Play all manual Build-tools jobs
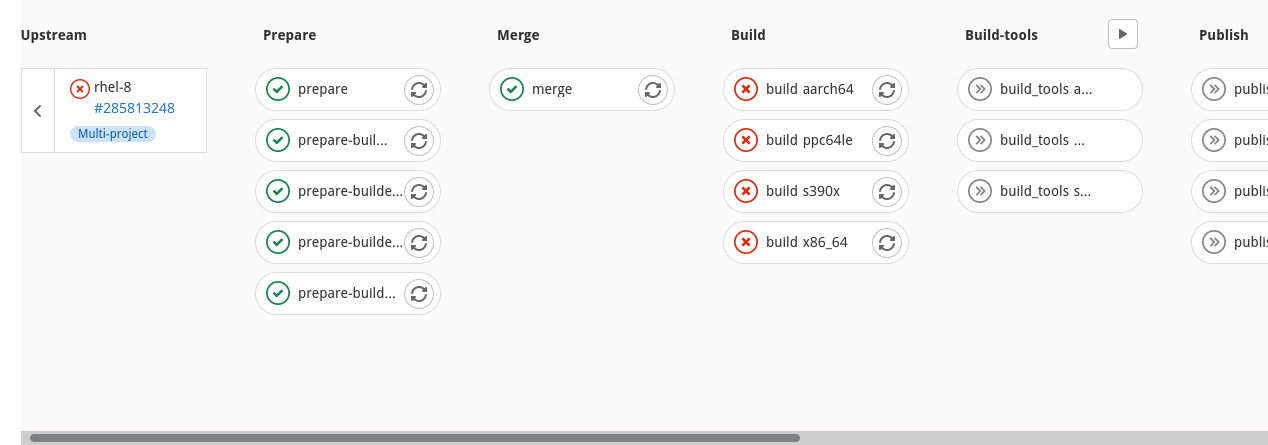Image resolution: width=1268 pixels, height=445 pixels. point(1122,34)
